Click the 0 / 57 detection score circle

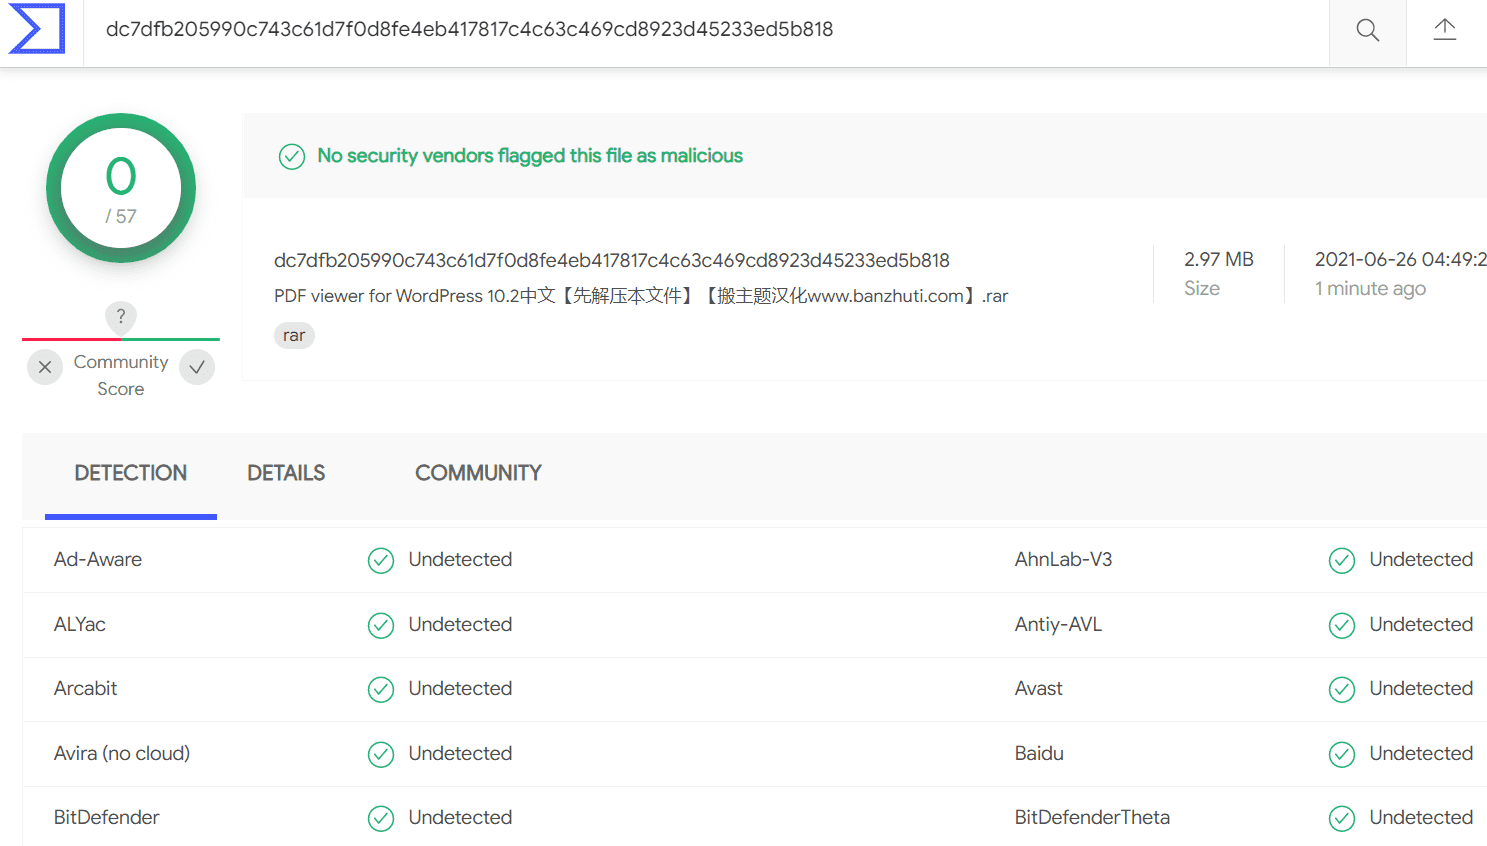pyautogui.click(x=121, y=188)
